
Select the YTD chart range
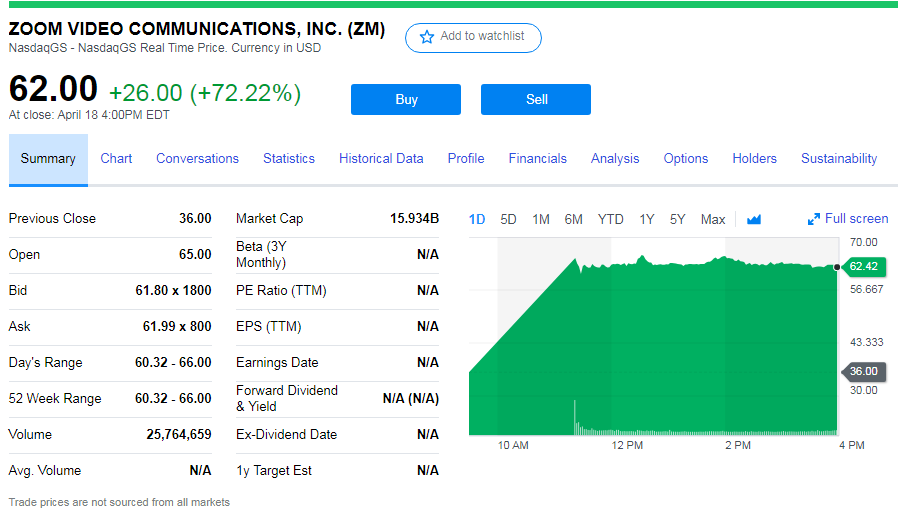pyautogui.click(x=611, y=219)
